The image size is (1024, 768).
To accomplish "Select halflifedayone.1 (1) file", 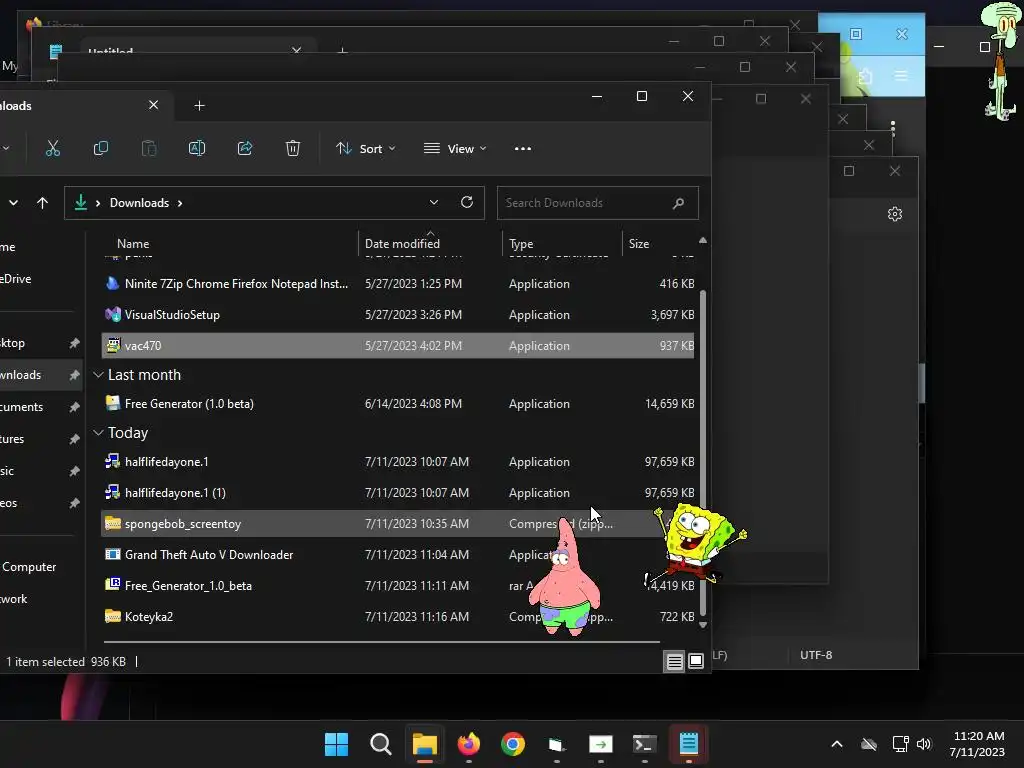I will (398, 492).
